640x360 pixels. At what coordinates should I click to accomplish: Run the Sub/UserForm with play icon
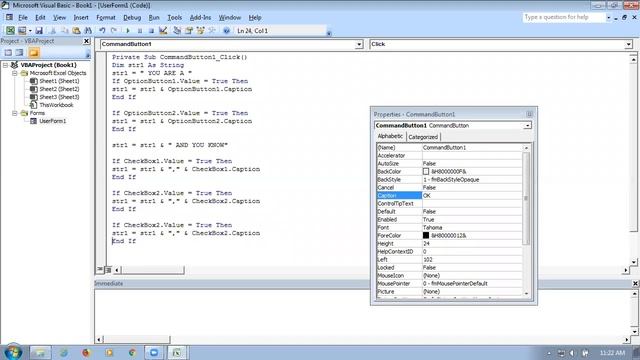coord(128,31)
